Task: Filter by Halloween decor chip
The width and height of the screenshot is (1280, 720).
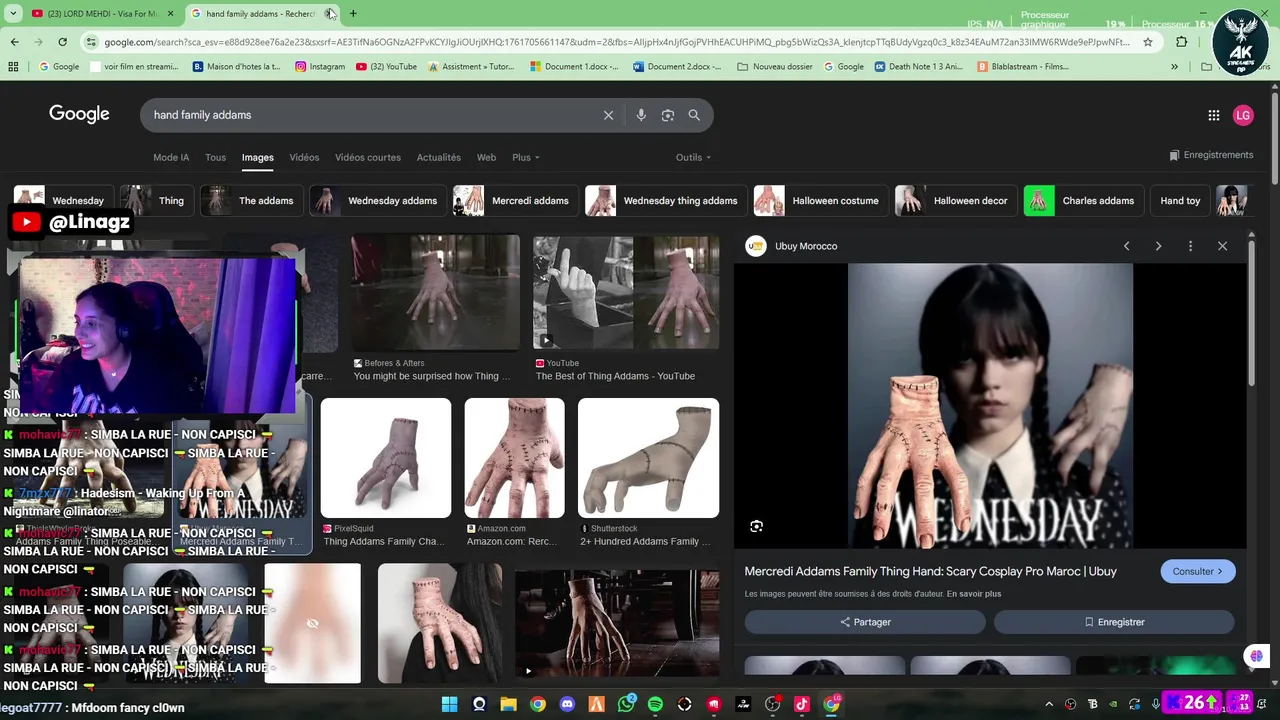Action: (955, 200)
